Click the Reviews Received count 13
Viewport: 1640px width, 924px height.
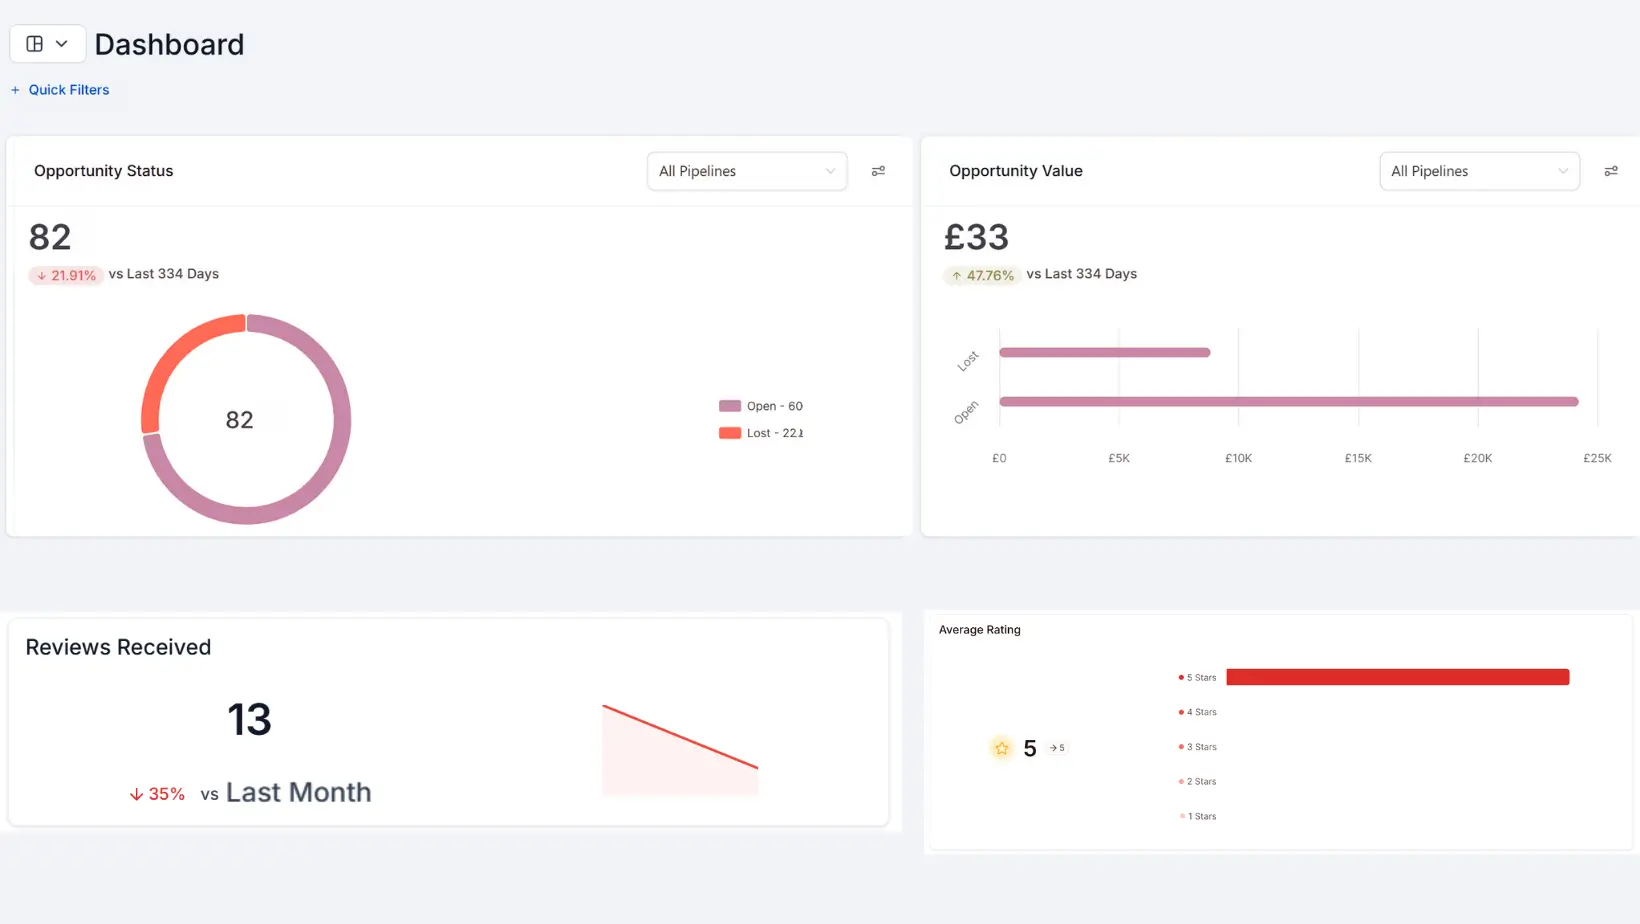[249, 720]
